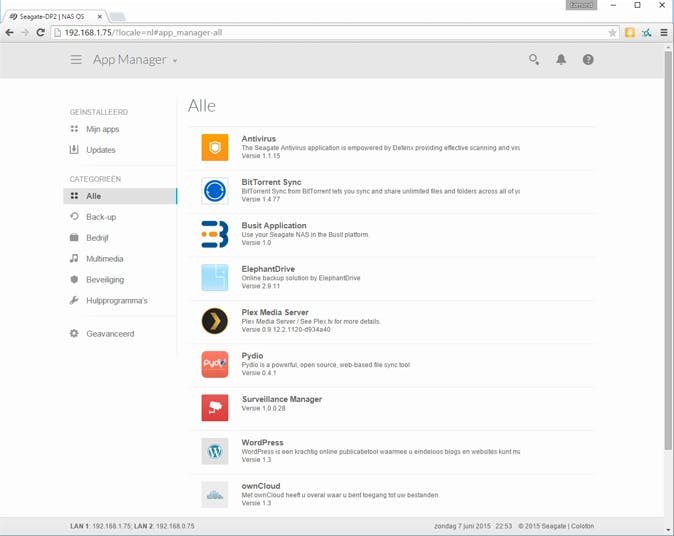The image size is (674, 536).
Task: Expand the App Manager dropdown arrow
Action: click(x=175, y=61)
